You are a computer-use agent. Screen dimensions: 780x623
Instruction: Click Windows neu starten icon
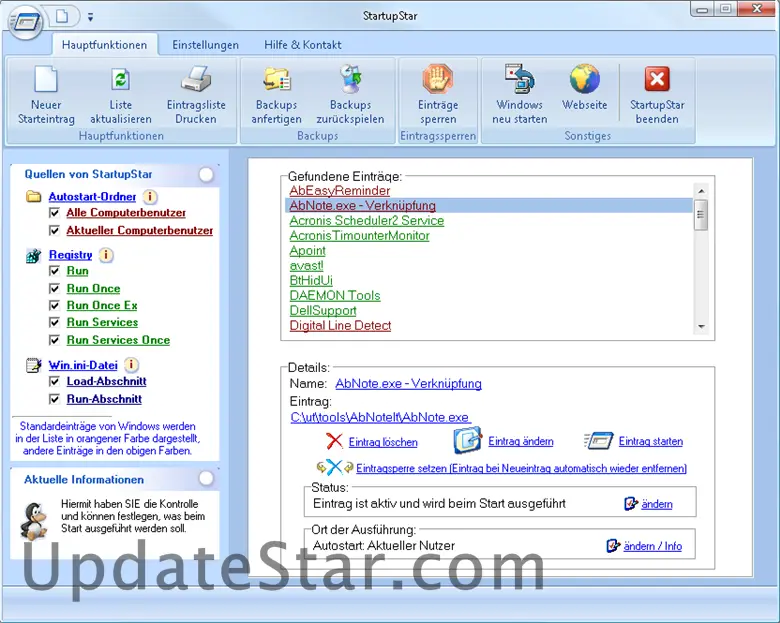click(519, 79)
